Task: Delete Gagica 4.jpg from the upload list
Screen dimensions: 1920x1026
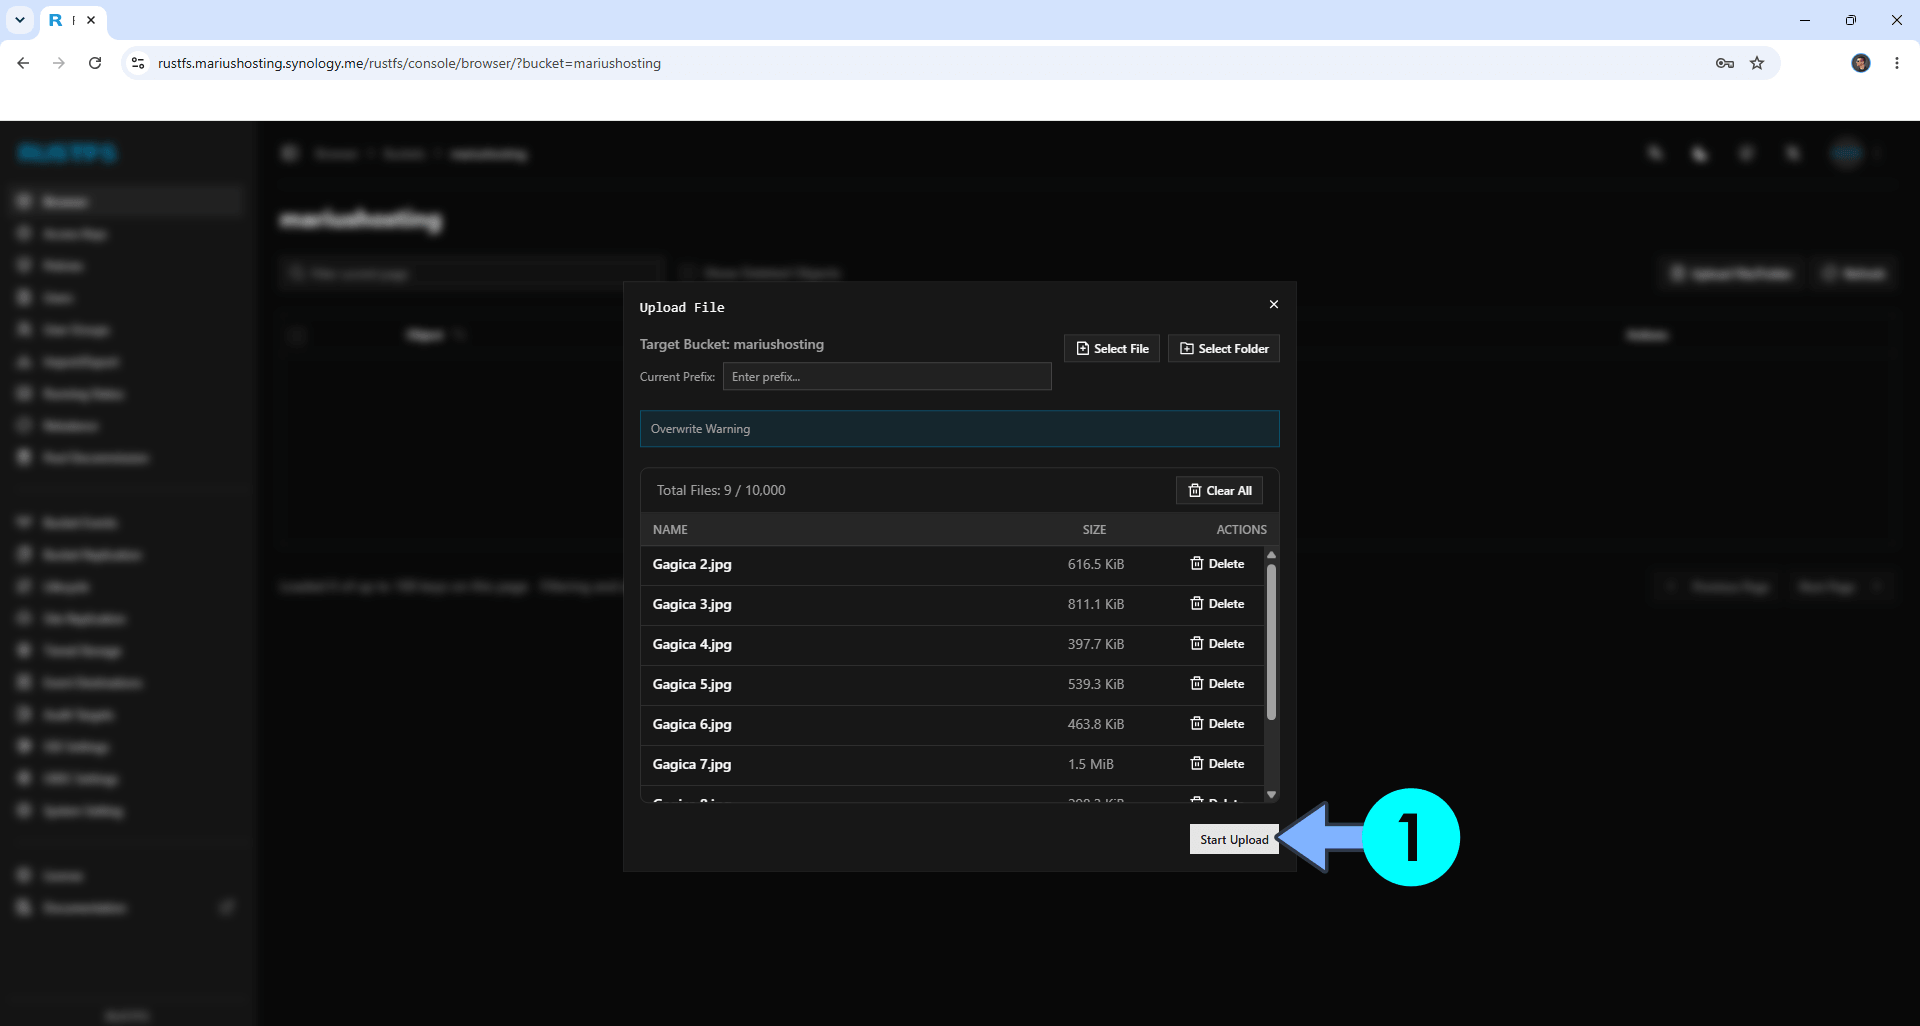Action: click(x=1217, y=644)
